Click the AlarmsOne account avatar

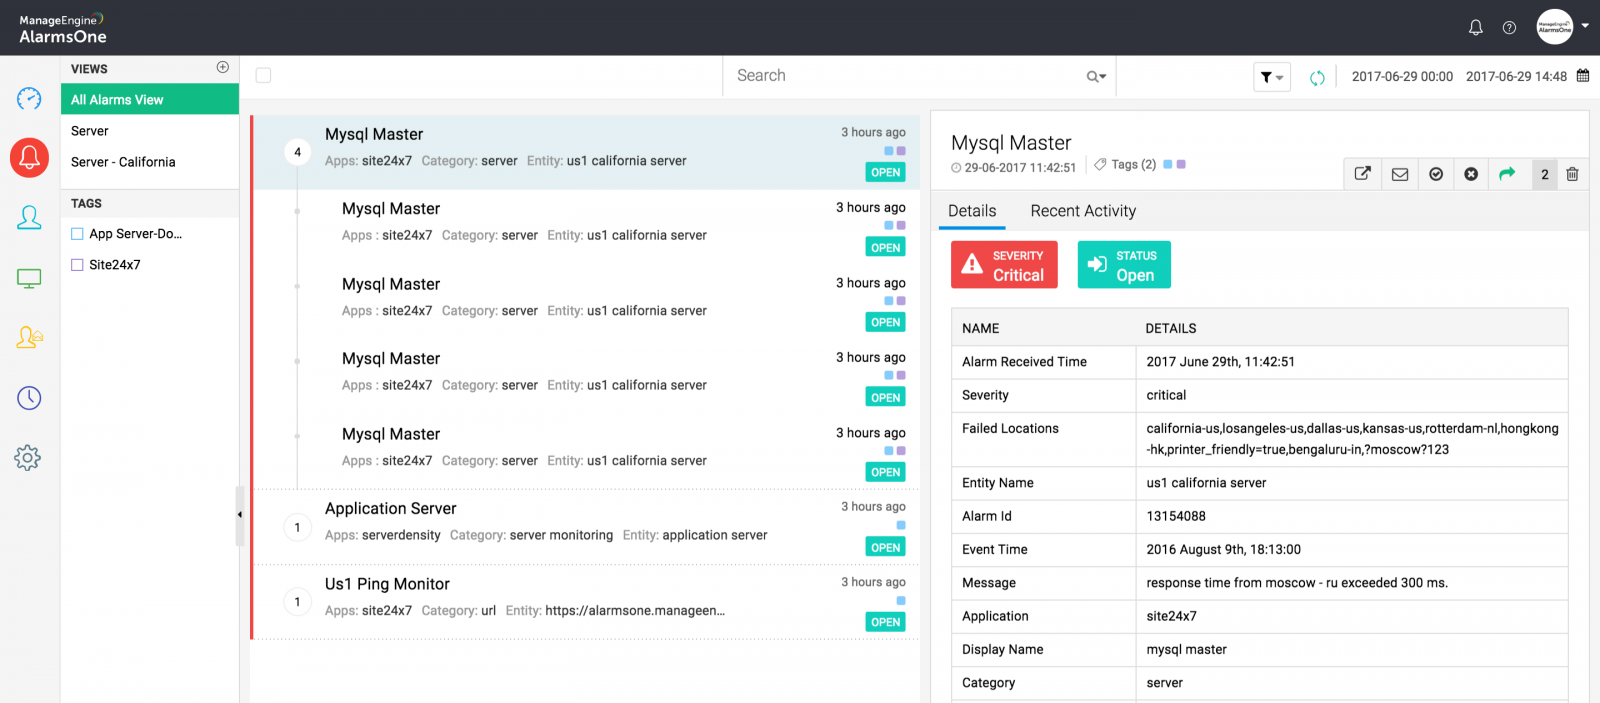pyautogui.click(x=1555, y=27)
